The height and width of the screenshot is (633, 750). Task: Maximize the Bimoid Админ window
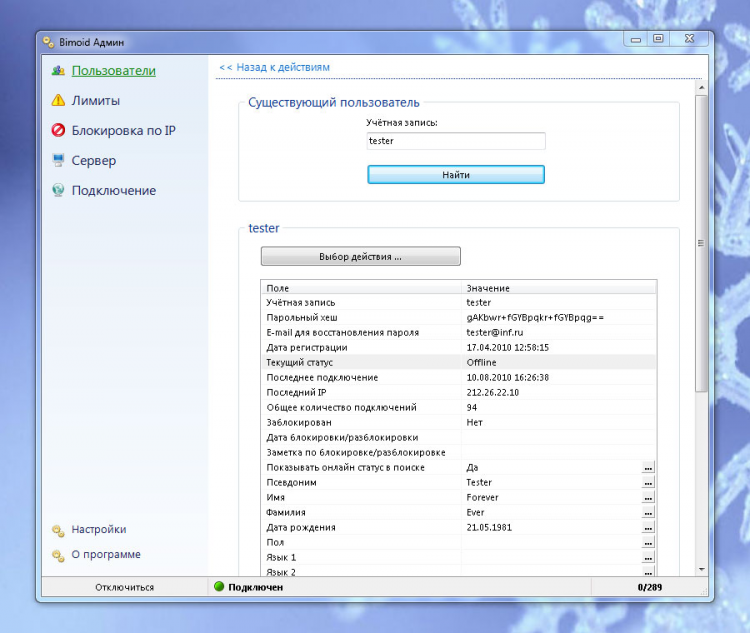[658, 39]
